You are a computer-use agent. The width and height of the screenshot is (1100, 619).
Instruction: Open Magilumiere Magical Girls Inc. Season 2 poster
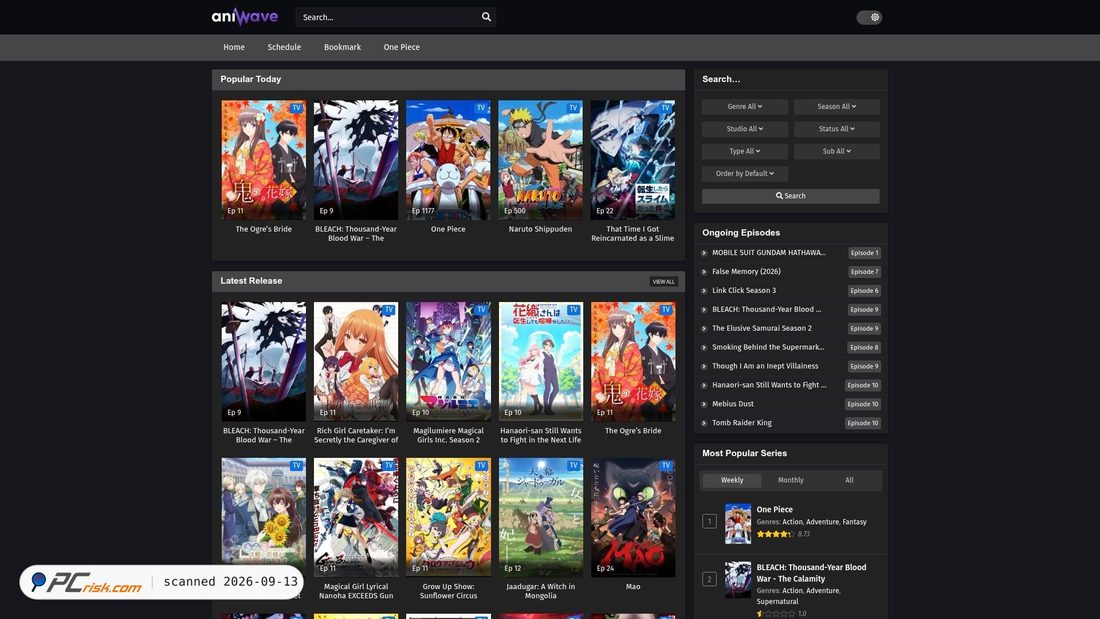pos(448,361)
